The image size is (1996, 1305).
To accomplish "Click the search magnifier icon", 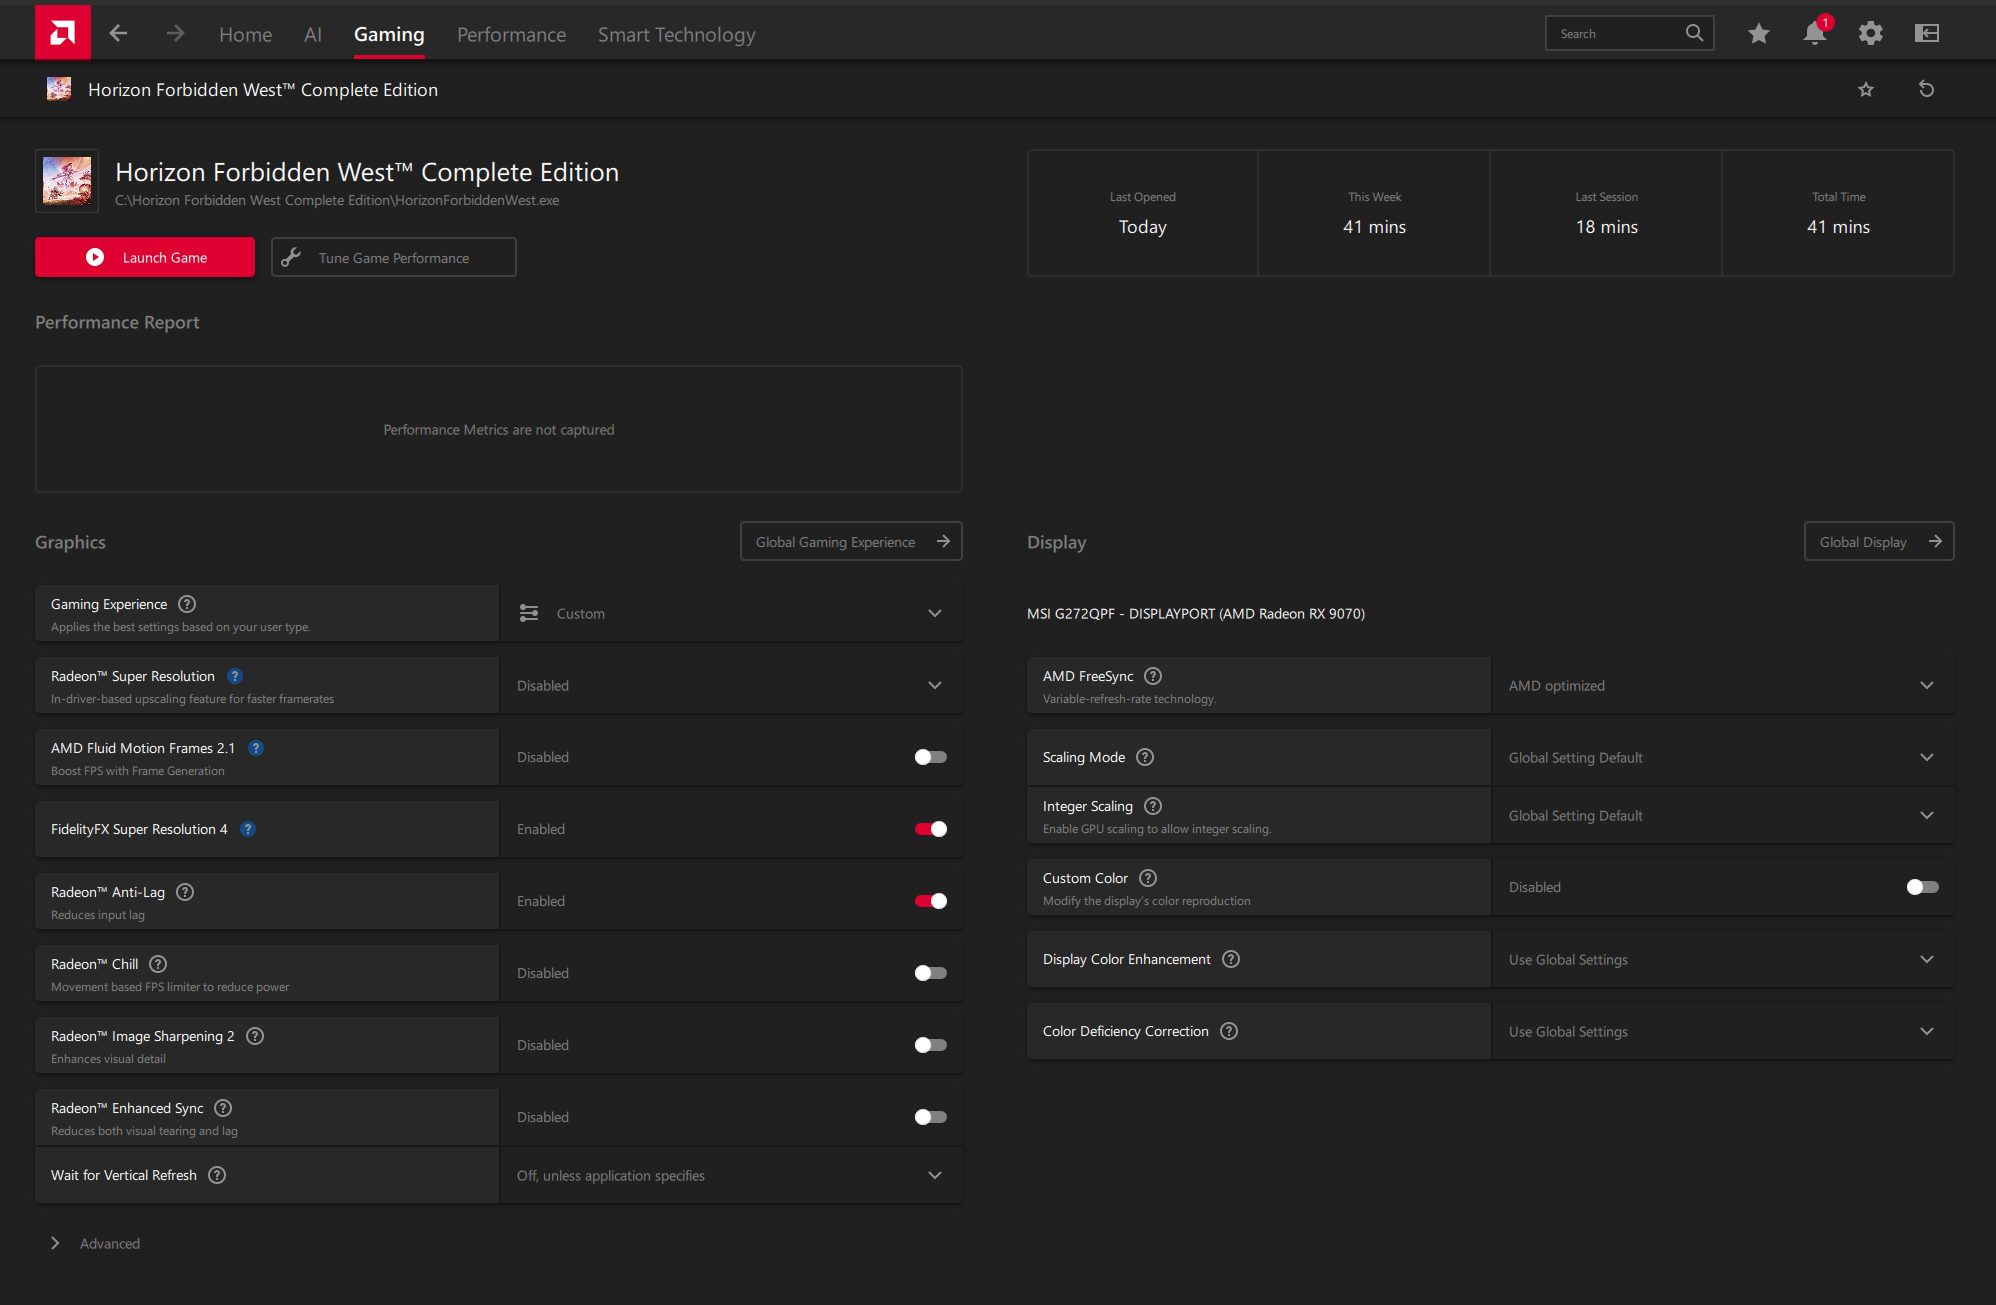I will [1694, 33].
